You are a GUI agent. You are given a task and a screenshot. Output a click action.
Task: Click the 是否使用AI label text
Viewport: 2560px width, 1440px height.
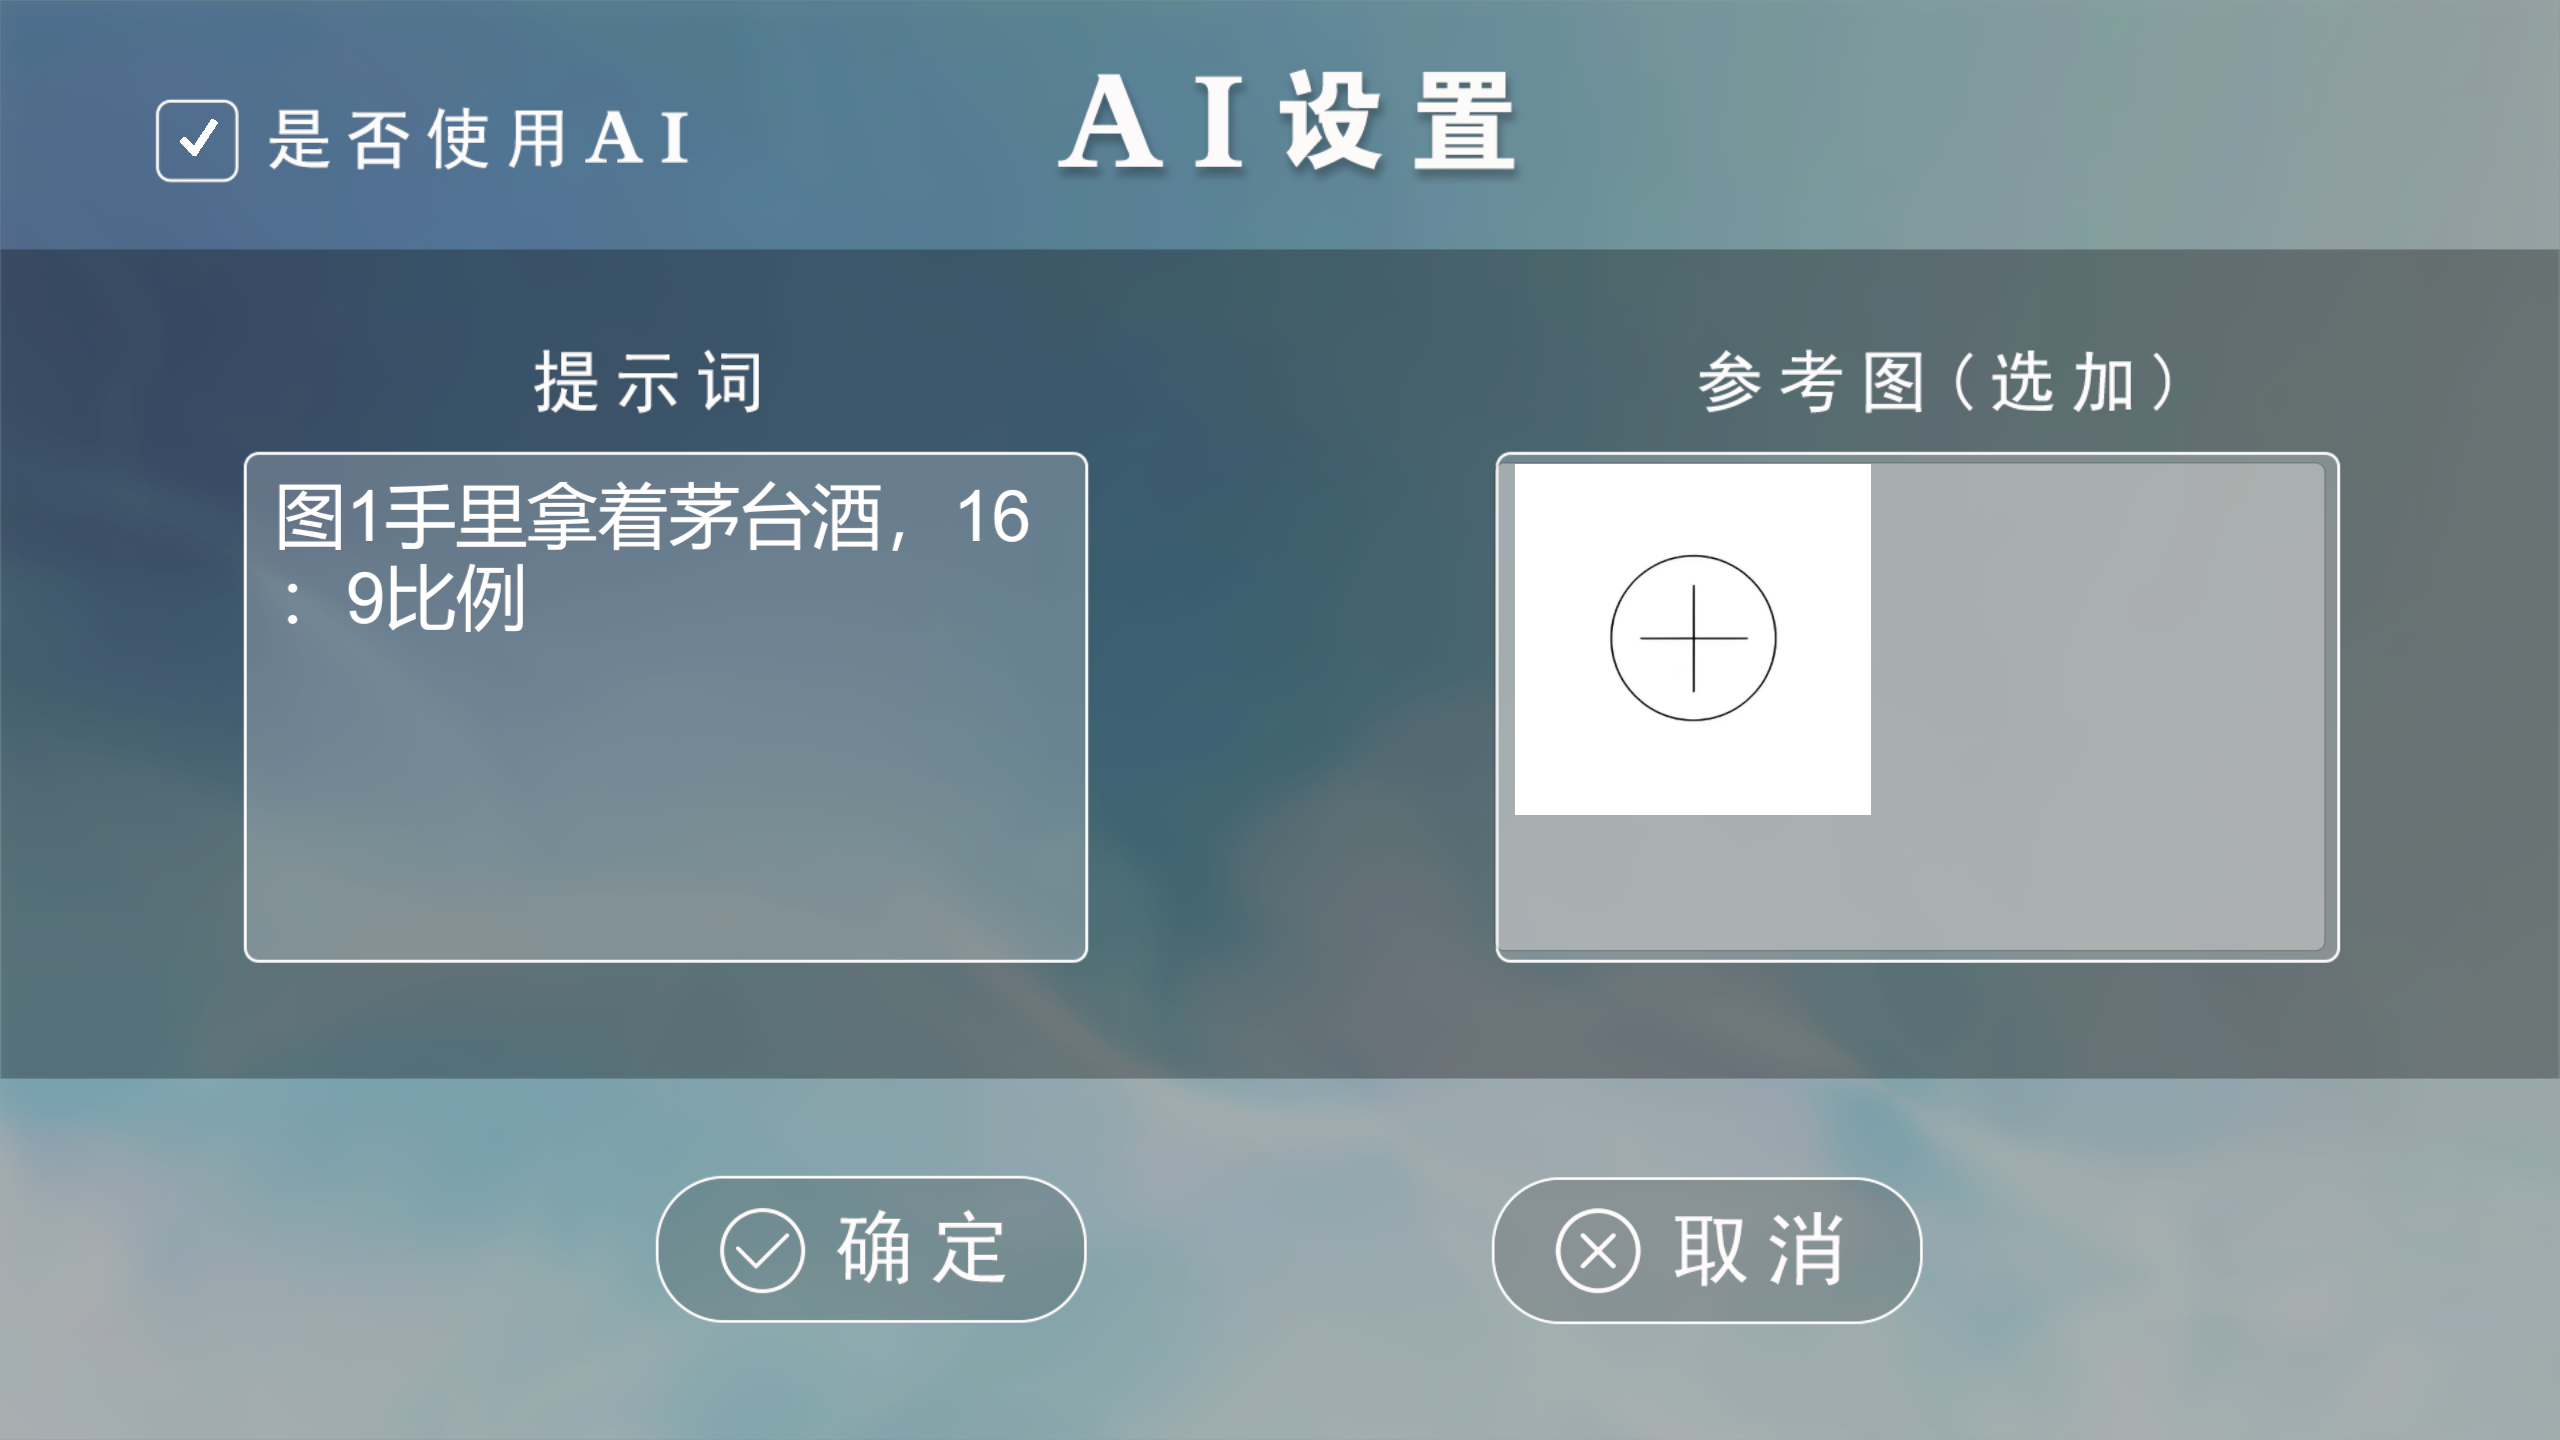pyautogui.click(x=478, y=140)
